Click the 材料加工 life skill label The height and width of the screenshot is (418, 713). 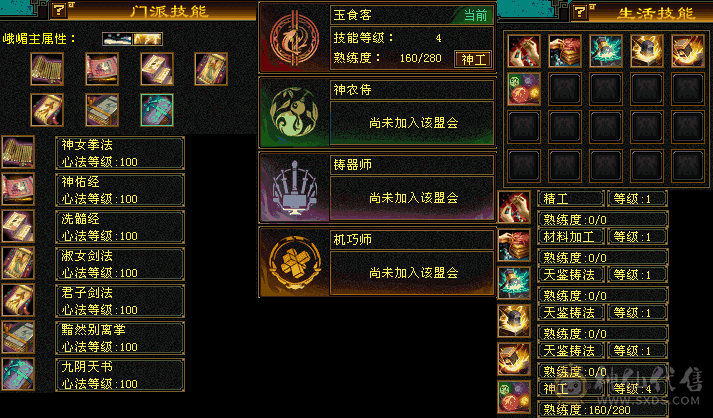[x=570, y=237]
